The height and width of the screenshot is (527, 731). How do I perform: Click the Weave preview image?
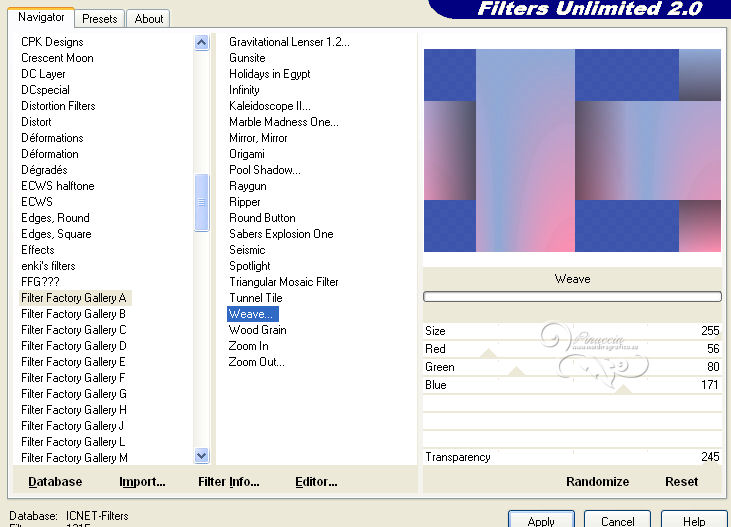tap(572, 151)
